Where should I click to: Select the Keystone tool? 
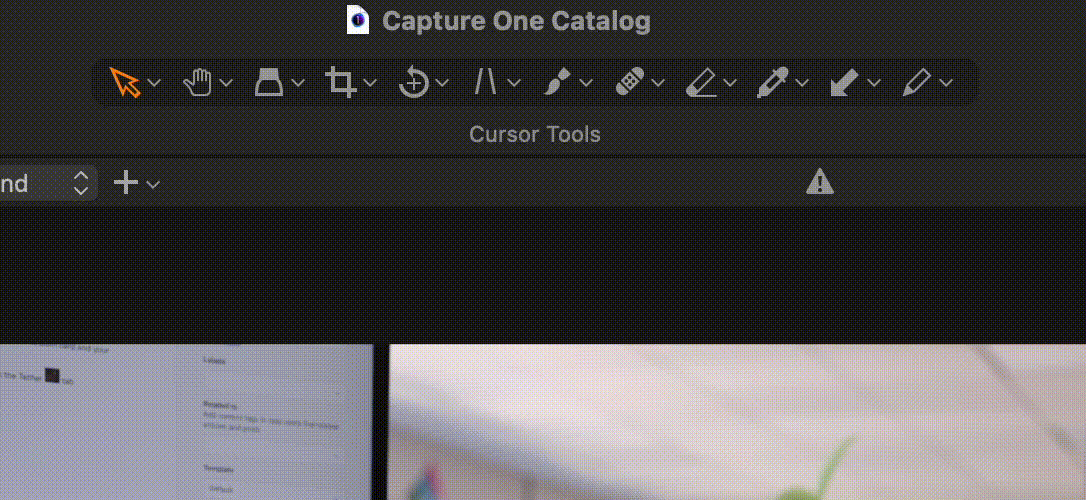pos(486,82)
